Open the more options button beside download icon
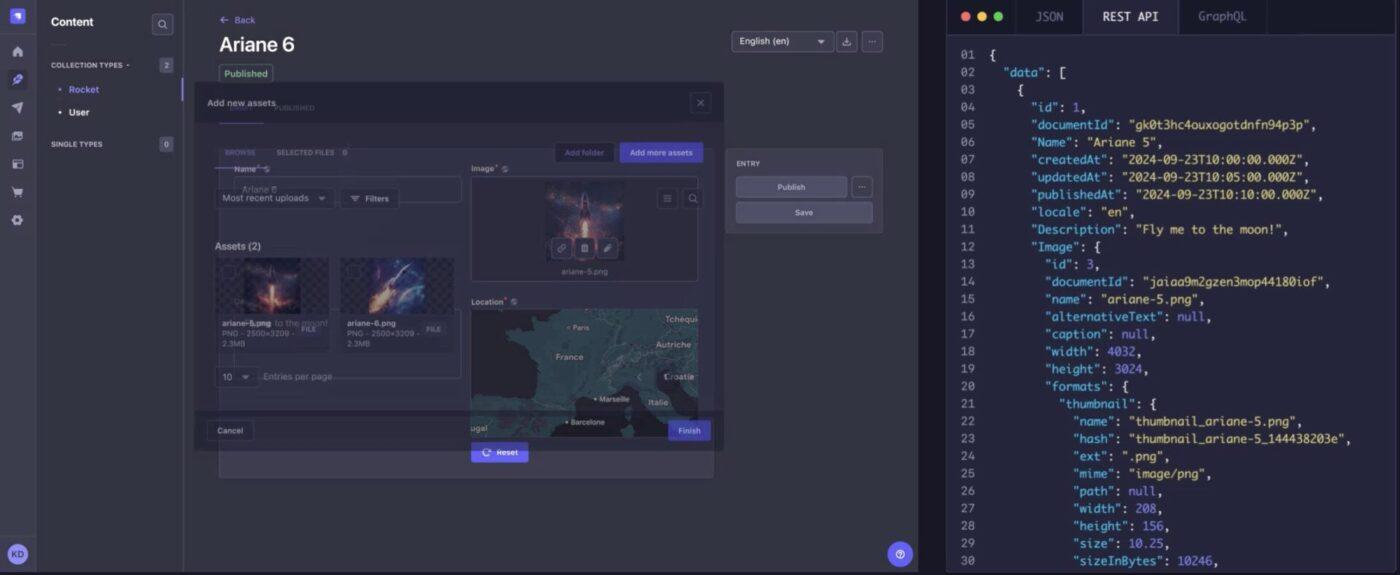 coord(873,41)
